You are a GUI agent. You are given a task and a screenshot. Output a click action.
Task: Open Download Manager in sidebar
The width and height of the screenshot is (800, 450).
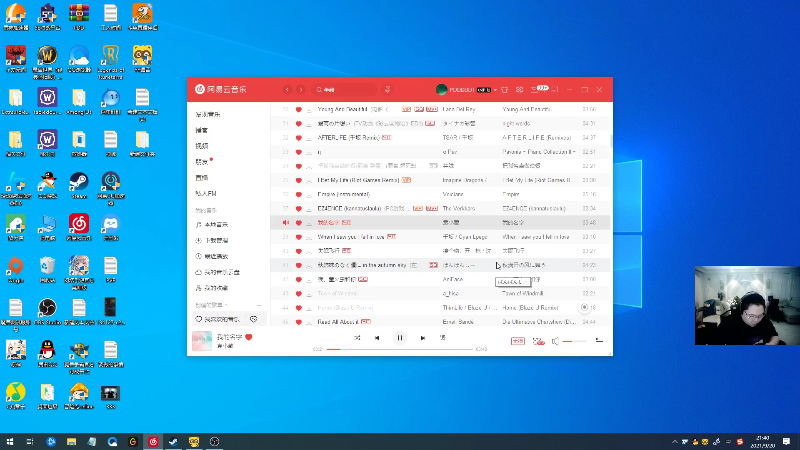212,240
